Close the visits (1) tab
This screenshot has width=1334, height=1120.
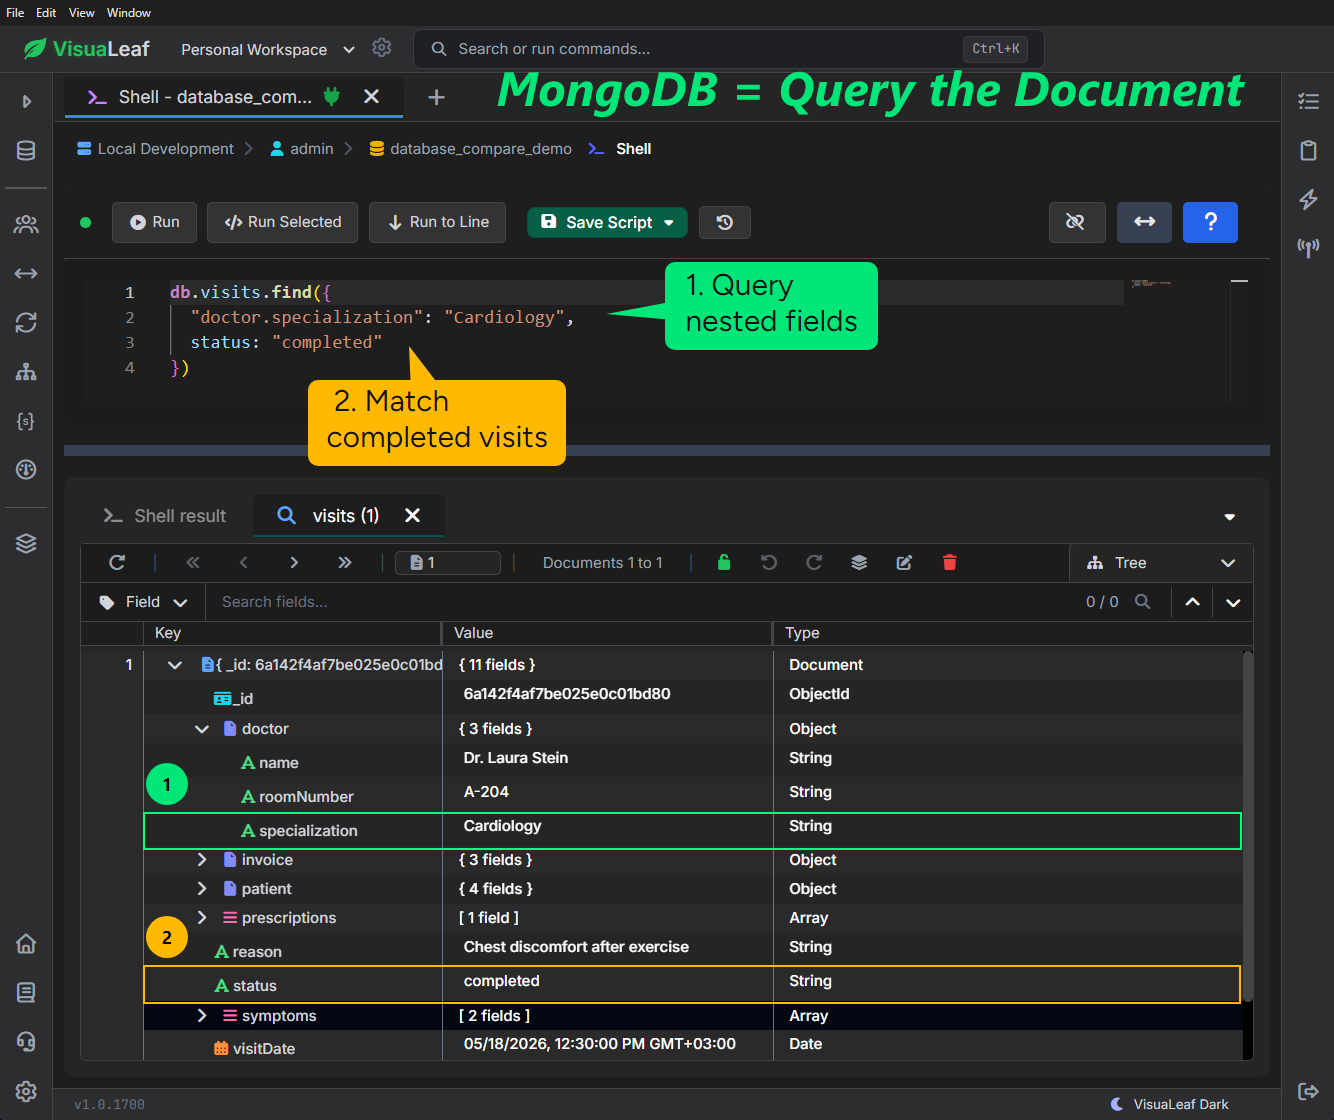[x=412, y=516]
